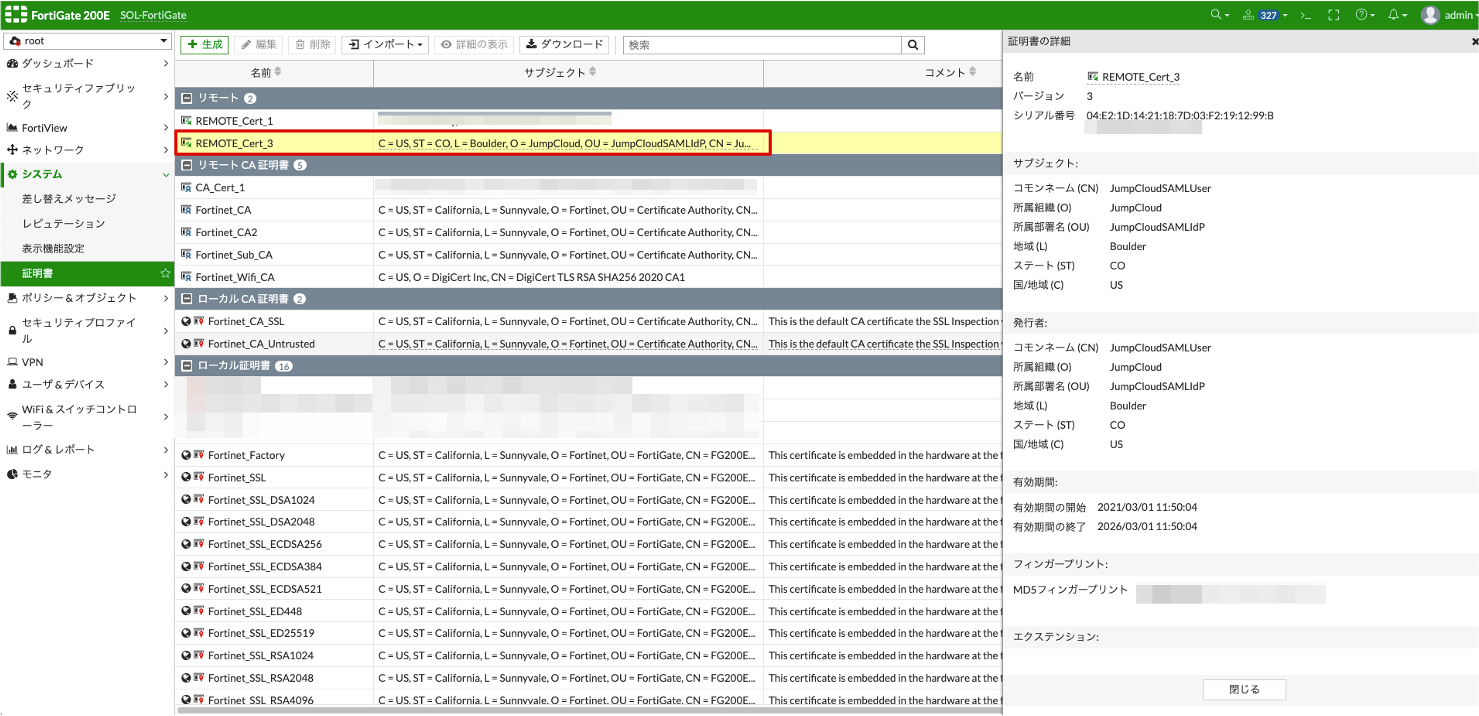Open the インポート dropdown
The width and height of the screenshot is (1479, 716).
(385, 45)
